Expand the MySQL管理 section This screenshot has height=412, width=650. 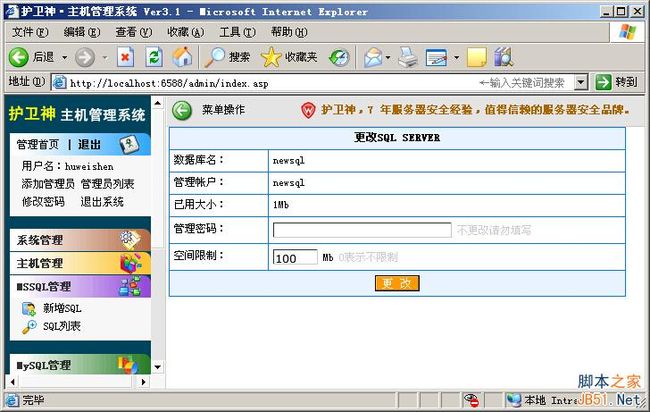(80, 364)
